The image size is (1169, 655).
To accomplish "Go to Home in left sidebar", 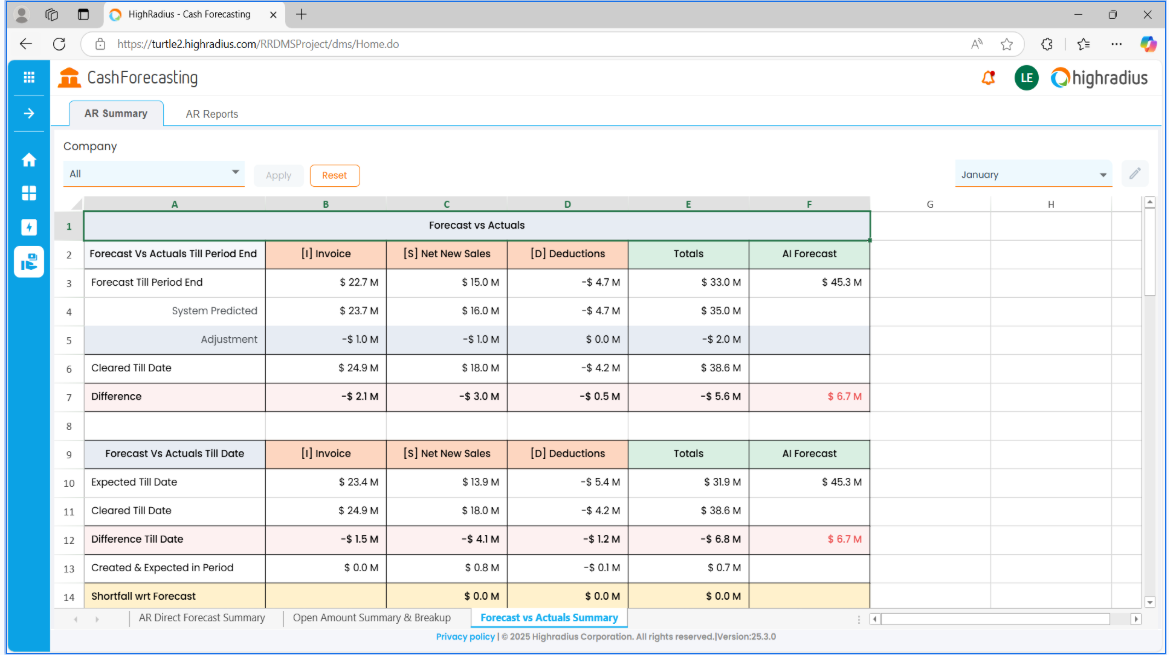I will tap(29, 160).
